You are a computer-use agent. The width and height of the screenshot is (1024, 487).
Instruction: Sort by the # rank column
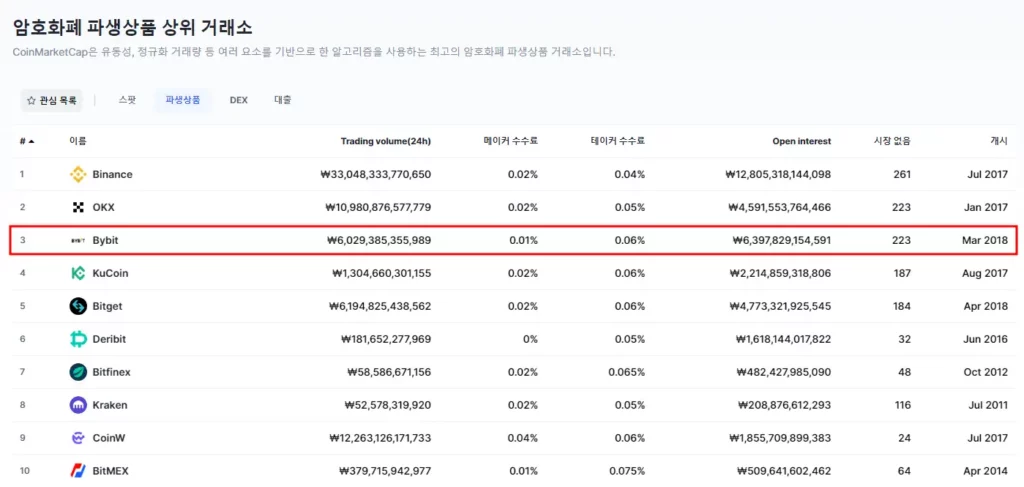point(27,141)
